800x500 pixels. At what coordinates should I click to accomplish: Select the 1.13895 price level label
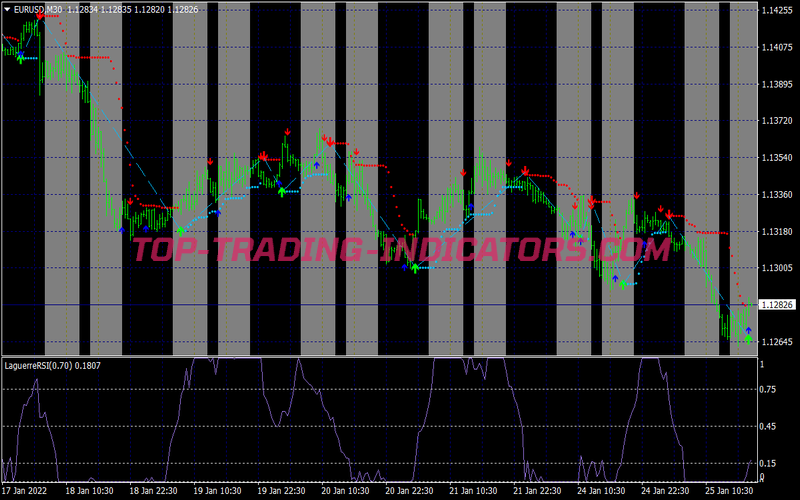coord(777,84)
